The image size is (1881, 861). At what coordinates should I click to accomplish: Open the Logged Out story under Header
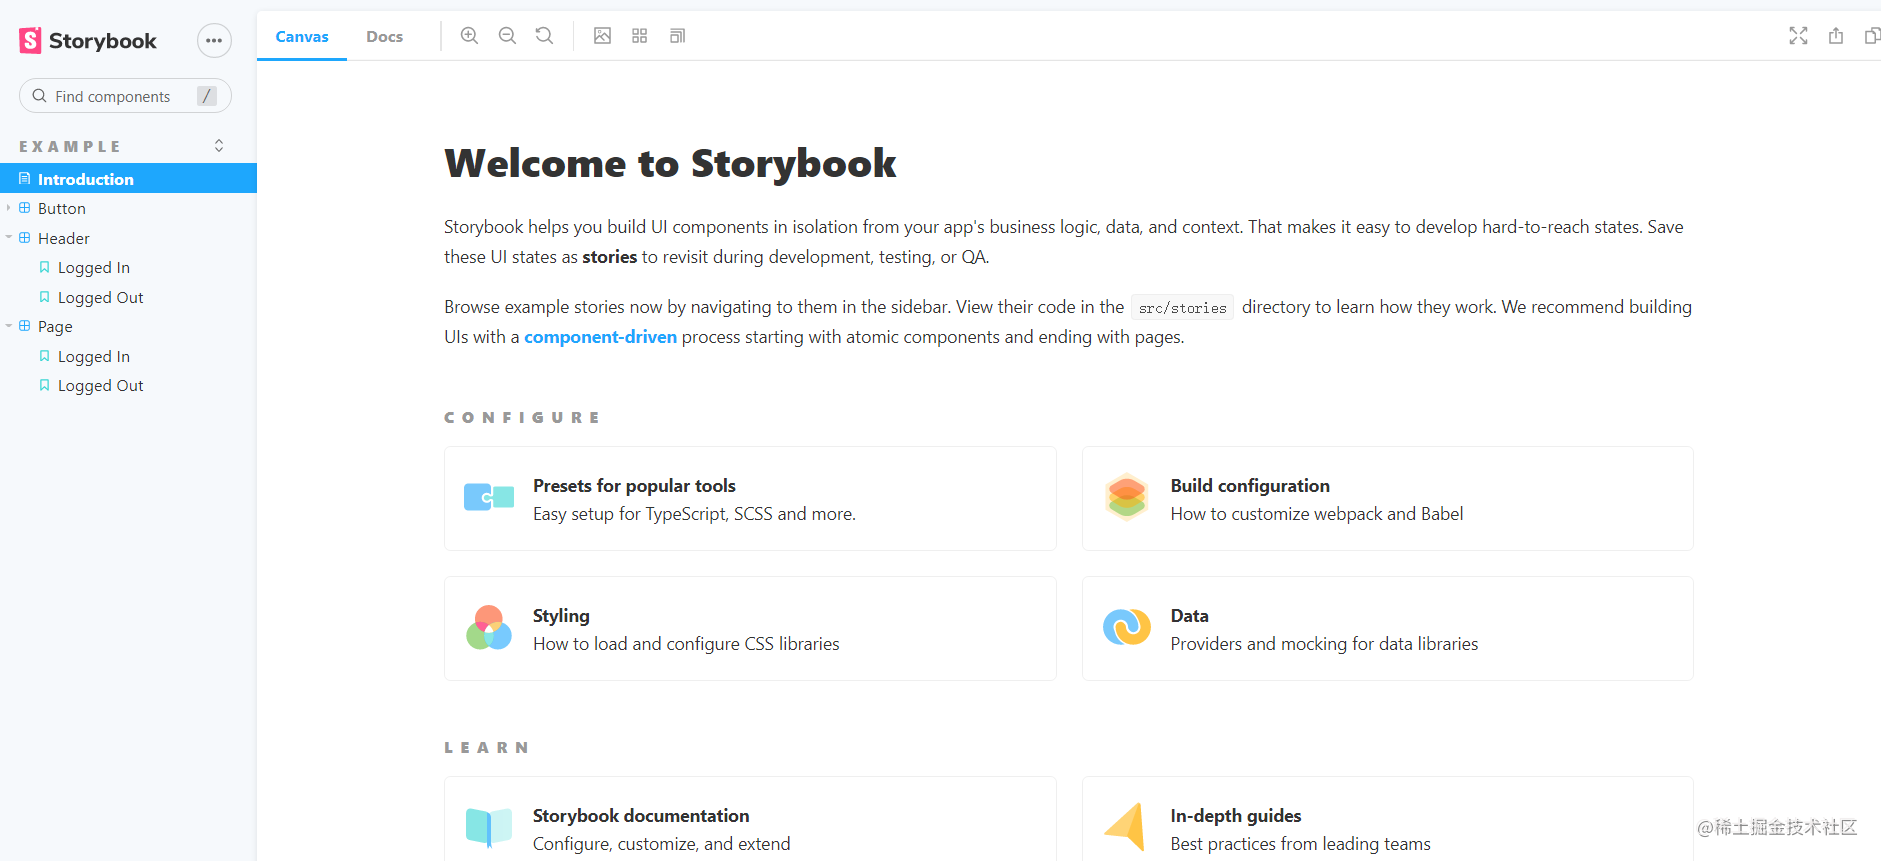(100, 297)
